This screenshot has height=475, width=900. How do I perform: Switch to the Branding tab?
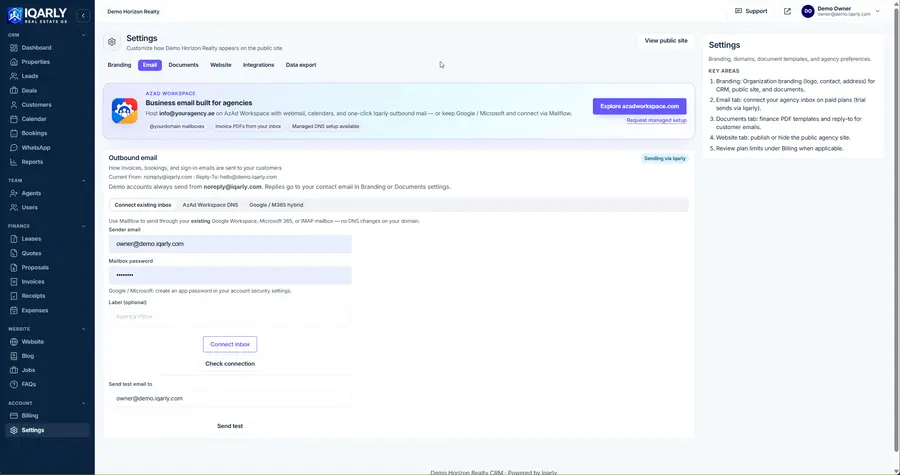coord(119,65)
